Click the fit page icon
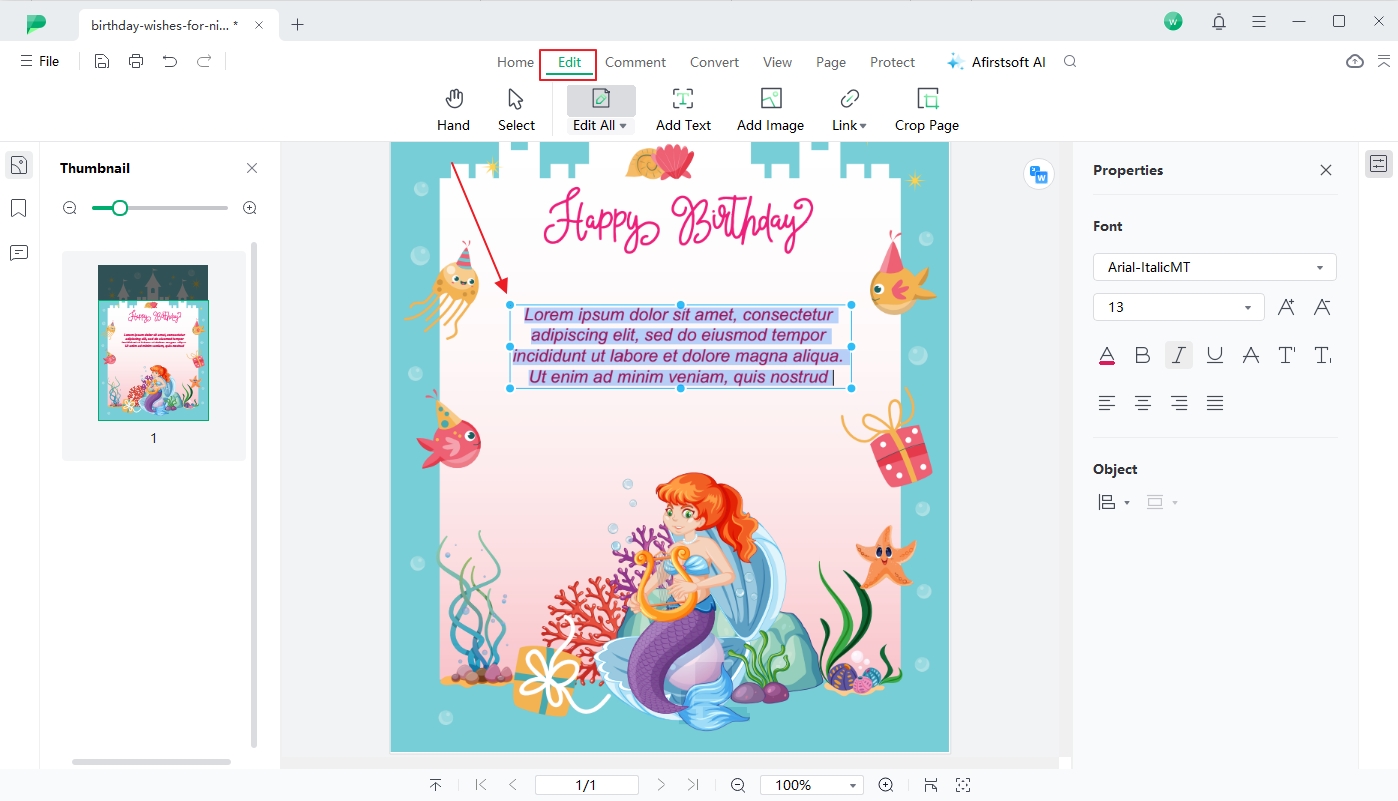This screenshot has height=801, width=1398. 930,785
